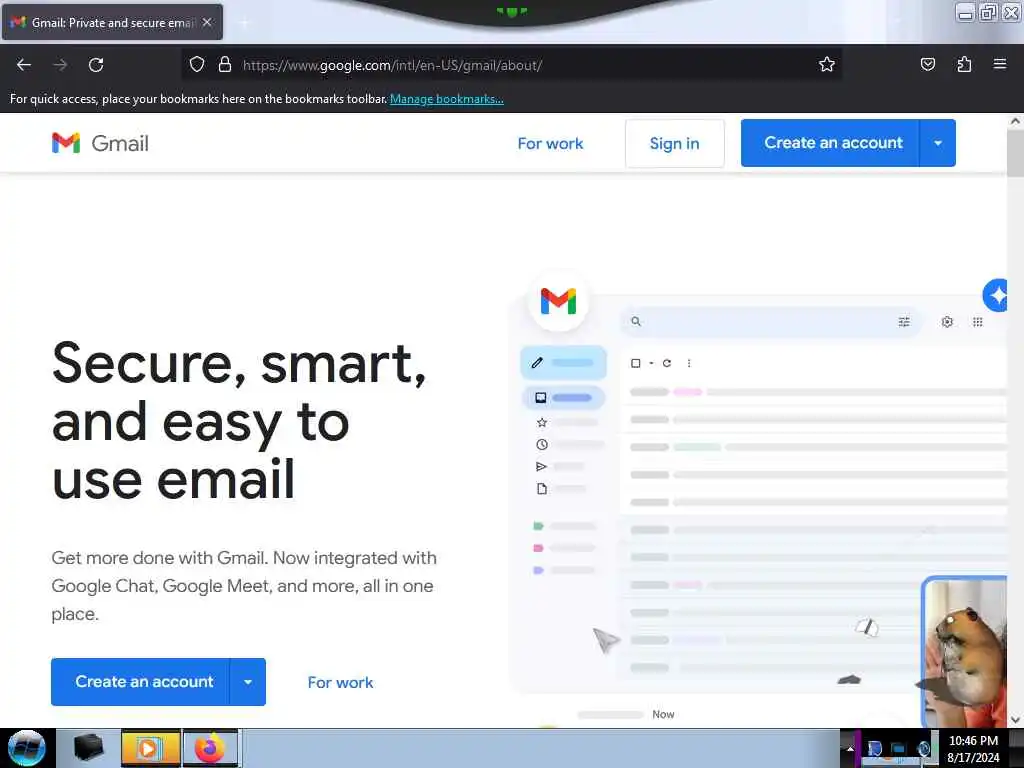Click the pink label tag in the mock sidebar
1024x768 pixels.
coord(538,548)
